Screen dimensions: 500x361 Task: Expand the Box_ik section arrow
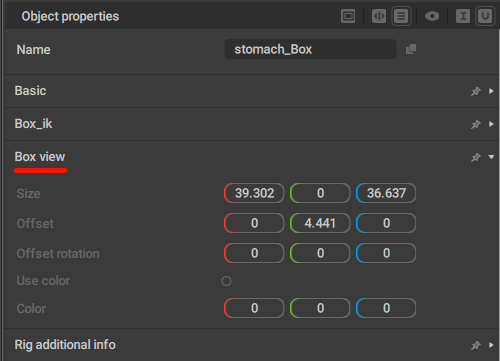491,124
